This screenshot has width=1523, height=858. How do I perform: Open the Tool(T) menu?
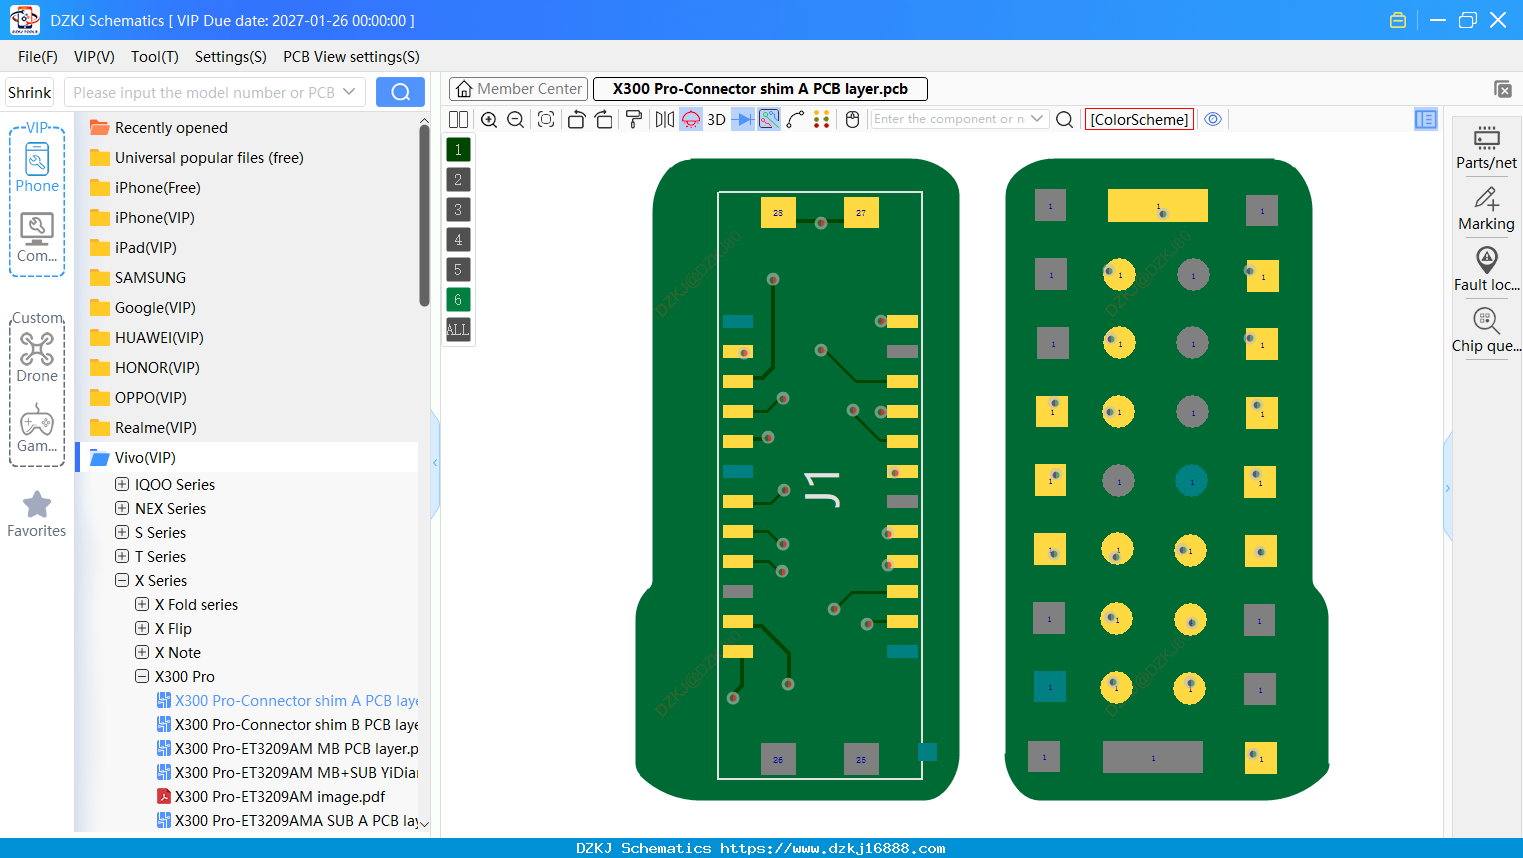point(155,57)
